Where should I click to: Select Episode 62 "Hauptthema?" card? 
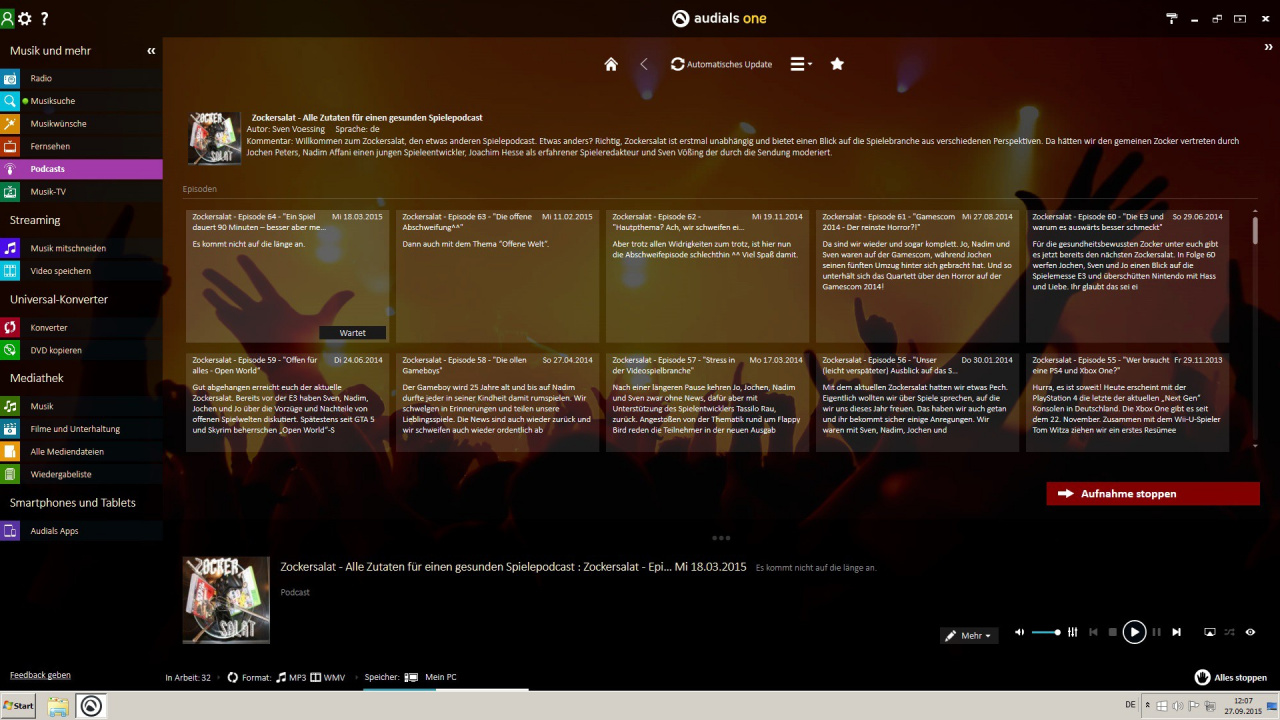coord(708,276)
